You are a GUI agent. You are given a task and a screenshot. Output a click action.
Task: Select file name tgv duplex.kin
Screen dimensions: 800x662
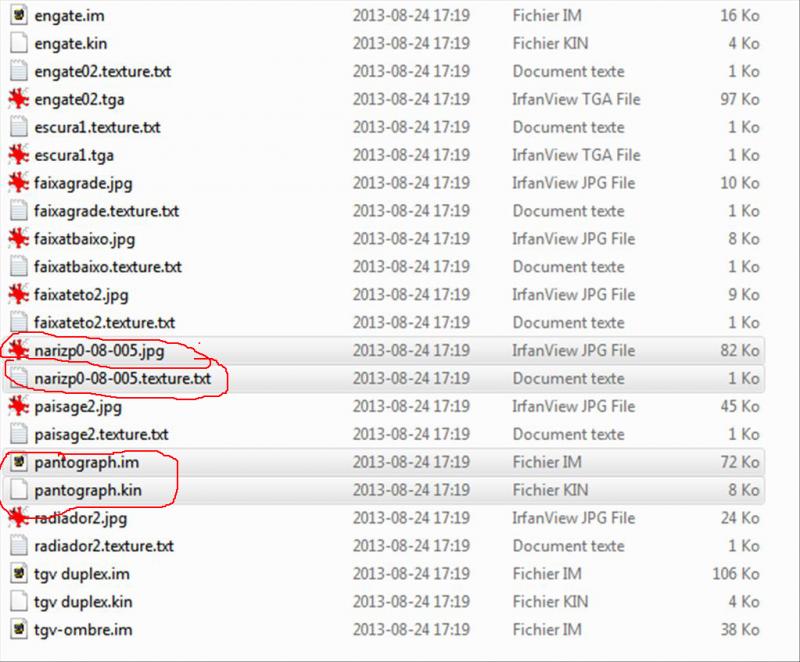(84, 602)
